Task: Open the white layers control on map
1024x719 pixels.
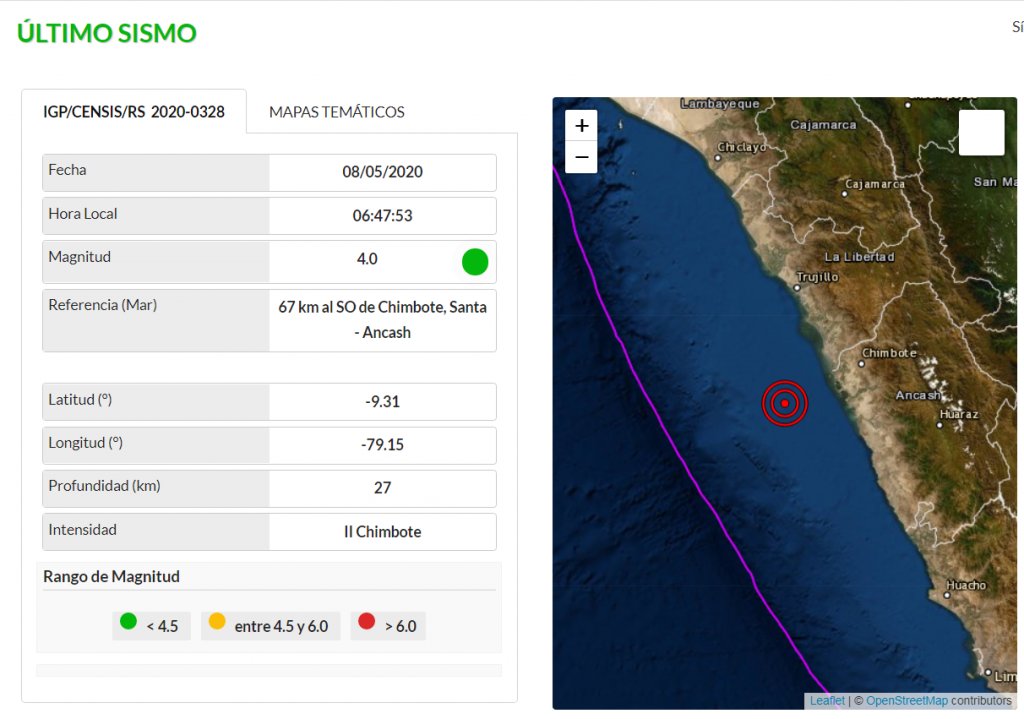Action: coord(981,133)
